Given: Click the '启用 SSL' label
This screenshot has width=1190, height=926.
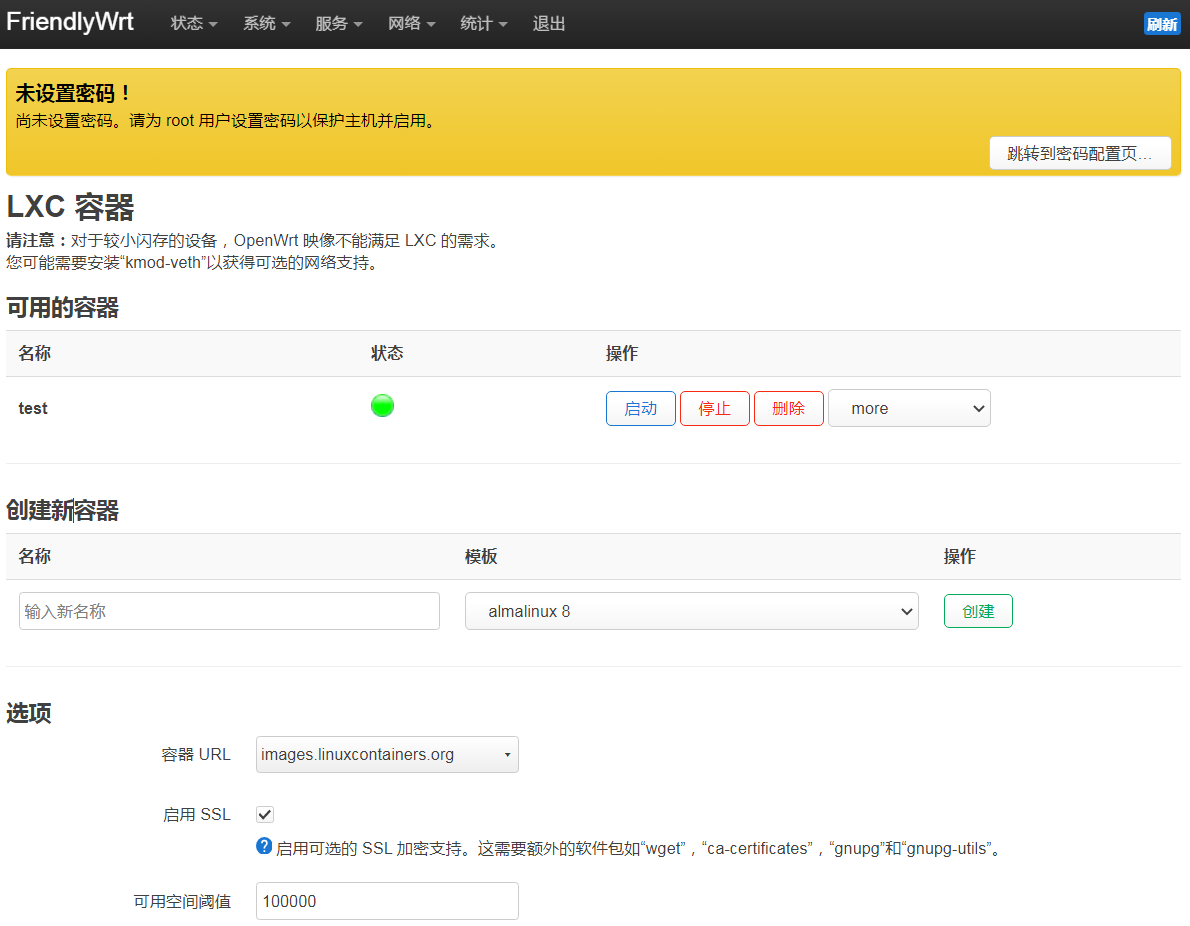Looking at the screenshot, I should click(x=197, y=814).
